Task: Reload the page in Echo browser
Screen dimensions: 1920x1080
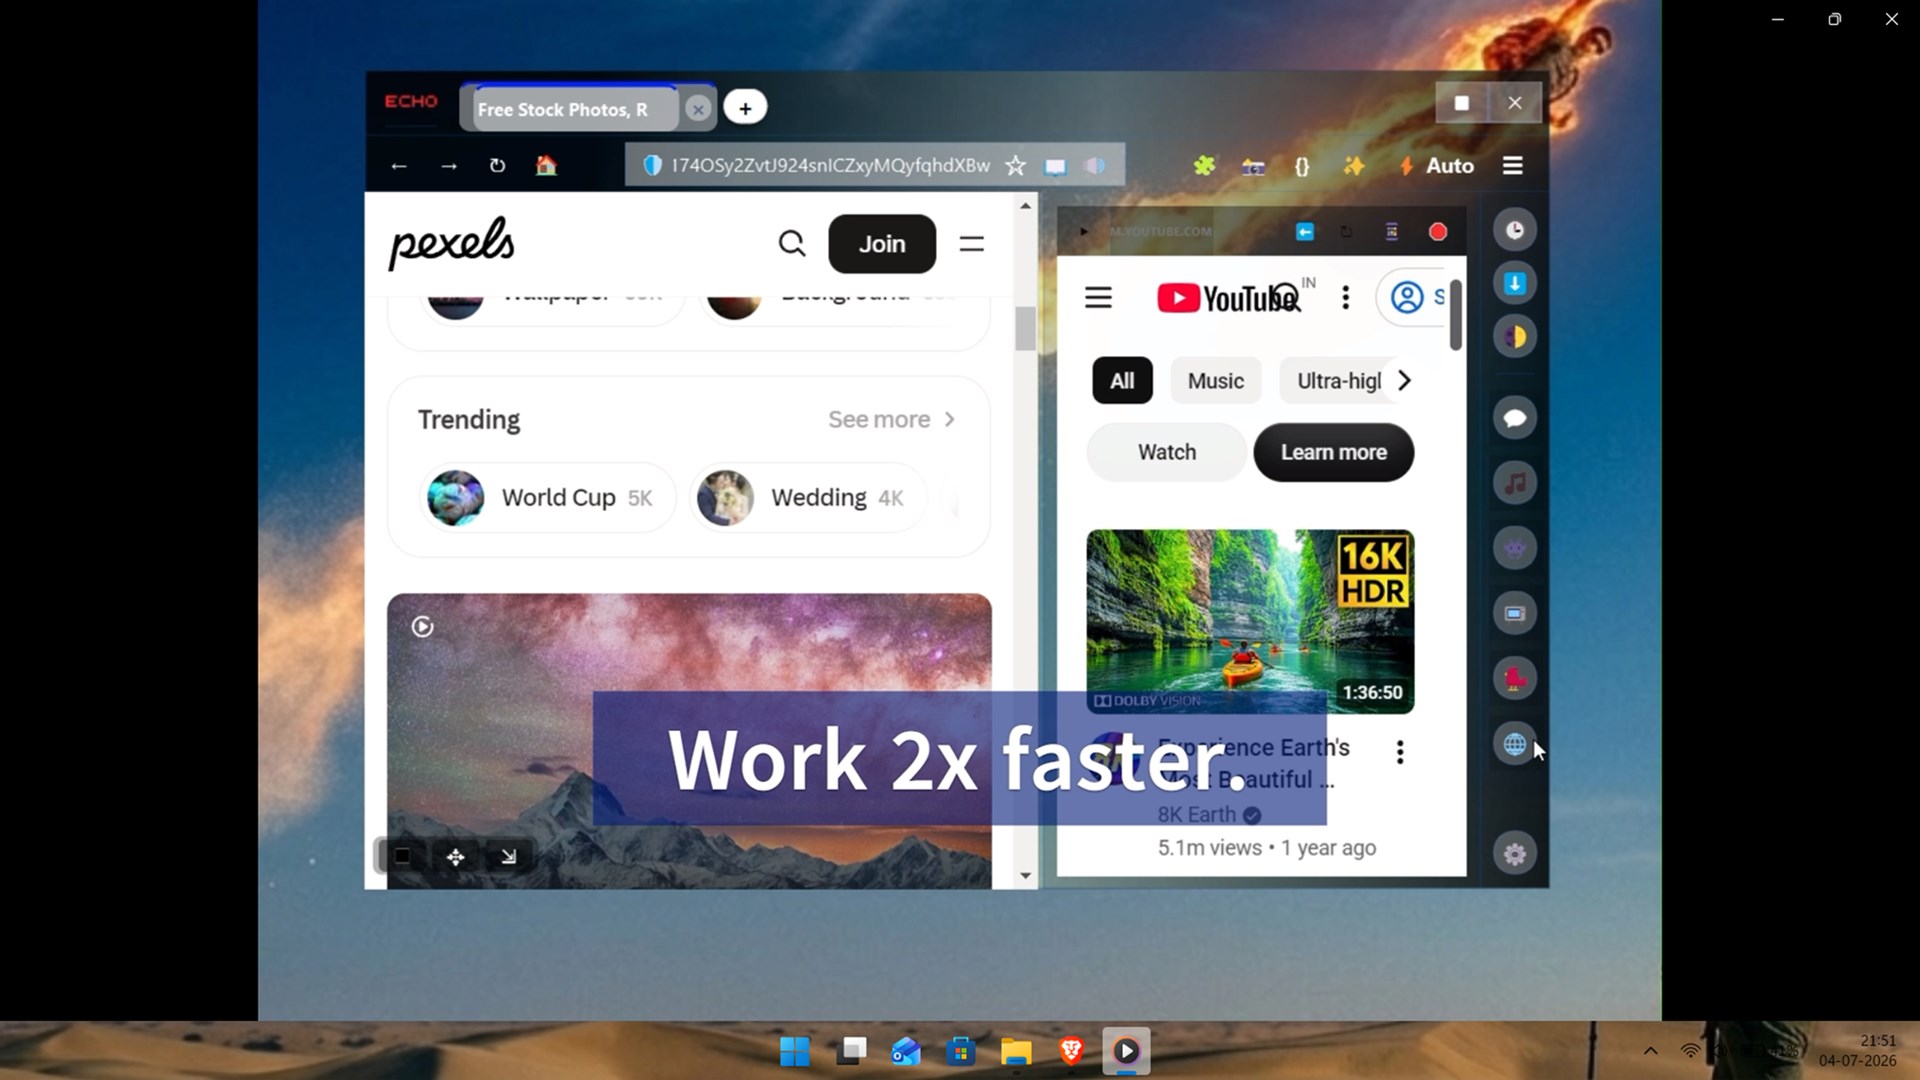Action: [497, 166]
